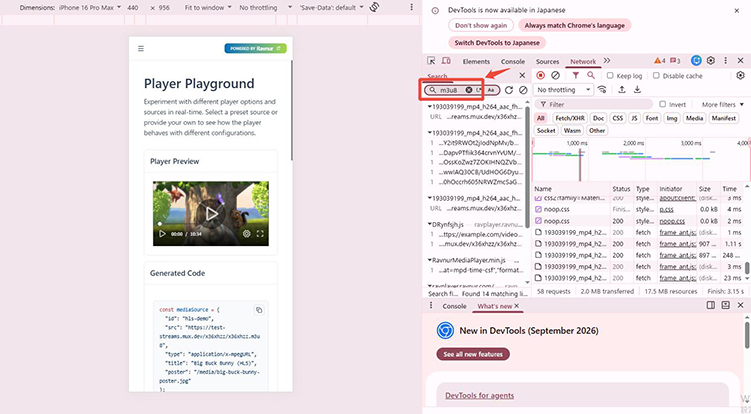The height and width of the screenshot is (414, 751).
Task: Click See all new features button
Action: [473, 354]
